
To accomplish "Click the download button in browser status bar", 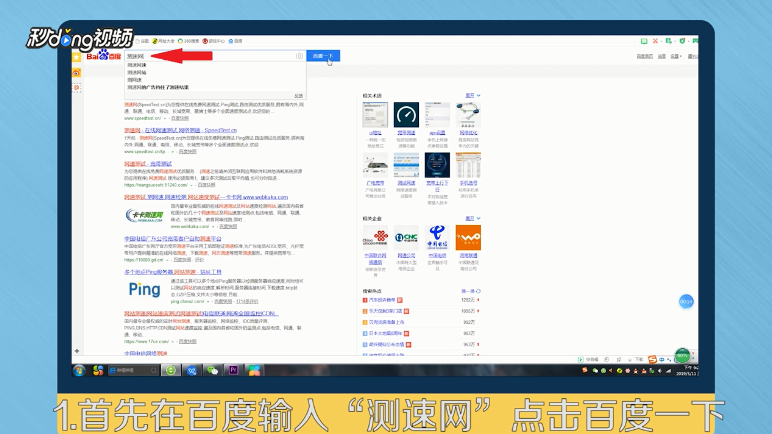I will point(636,360).
